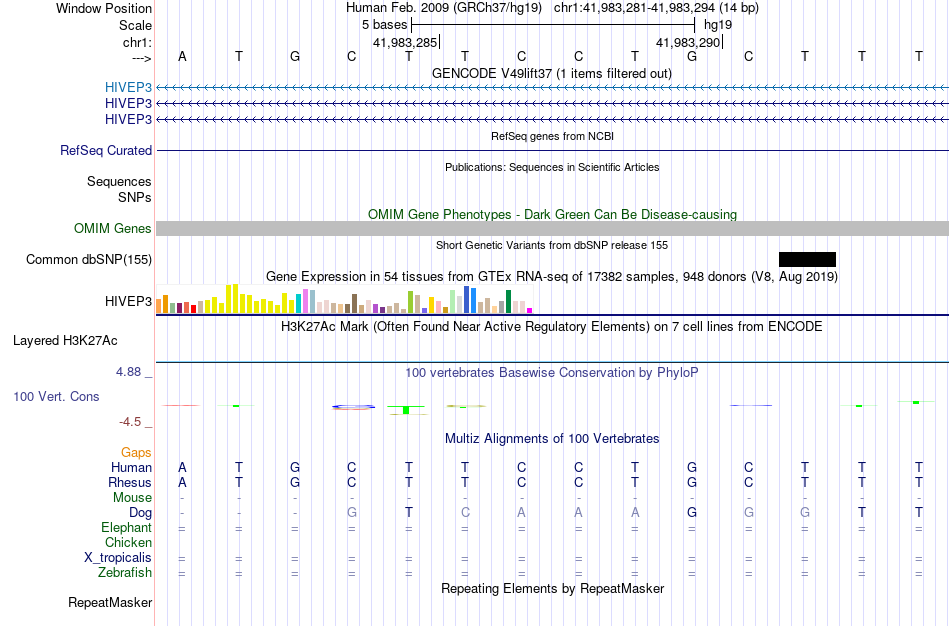Click the Window Position track label
950x626 pixels.
point(104,8)
